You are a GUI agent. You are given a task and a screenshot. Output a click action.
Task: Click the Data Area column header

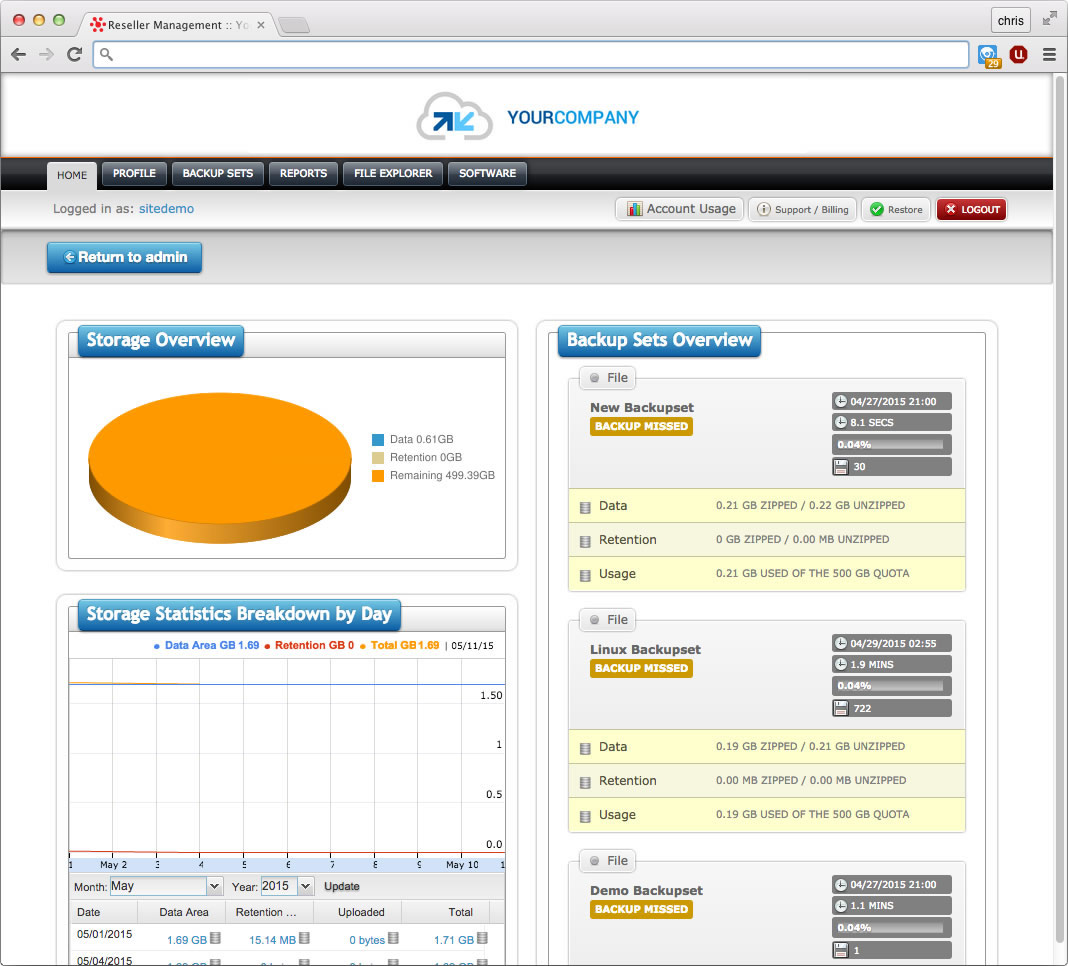[184, 912]
